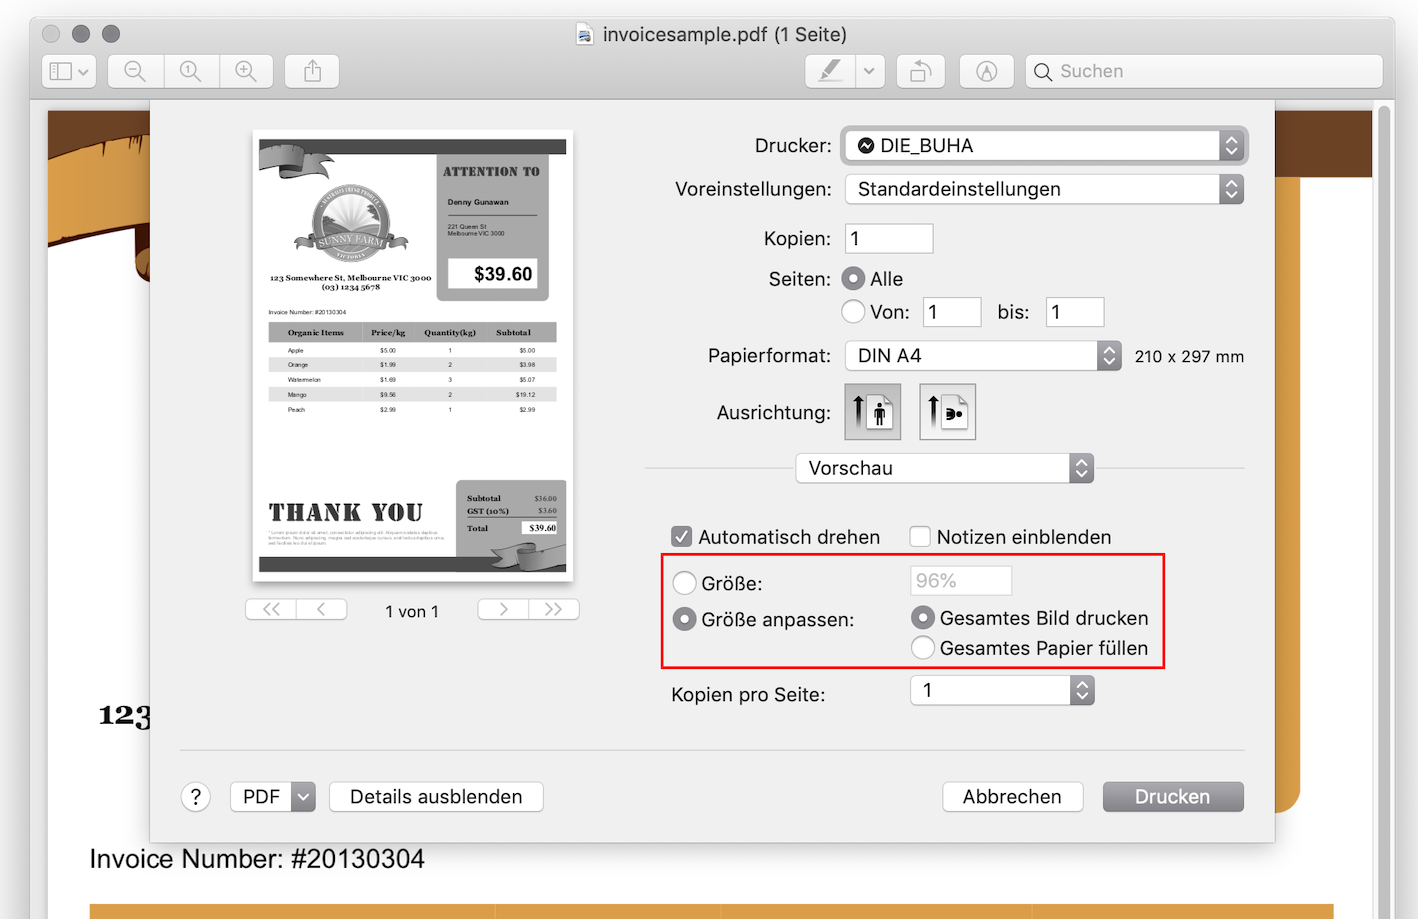This screenshot has width=1418, height=919.
Task: Click the zoom out magnifier icon
Action: 135,71
